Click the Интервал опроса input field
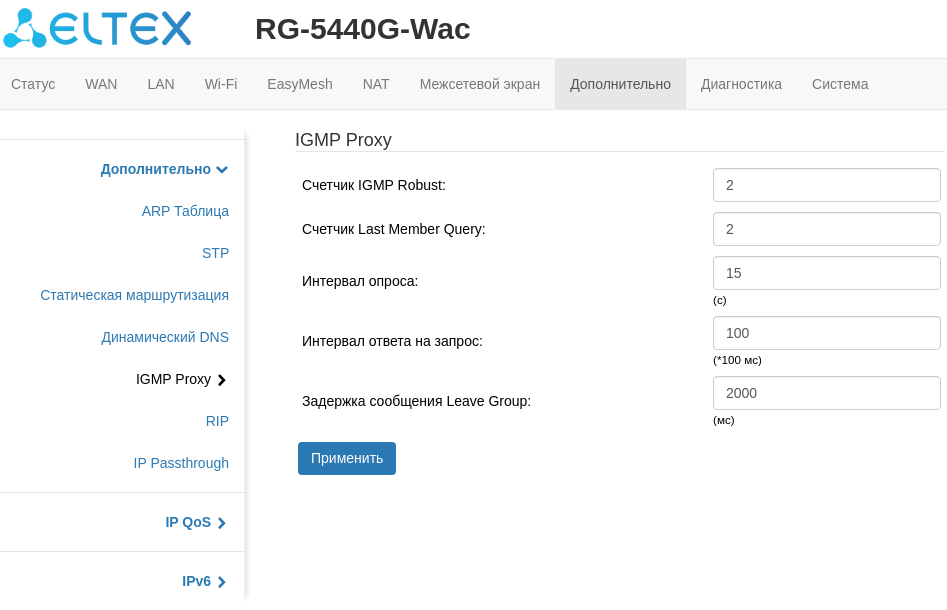Screen dimensions: 947x610 (826, 273)
